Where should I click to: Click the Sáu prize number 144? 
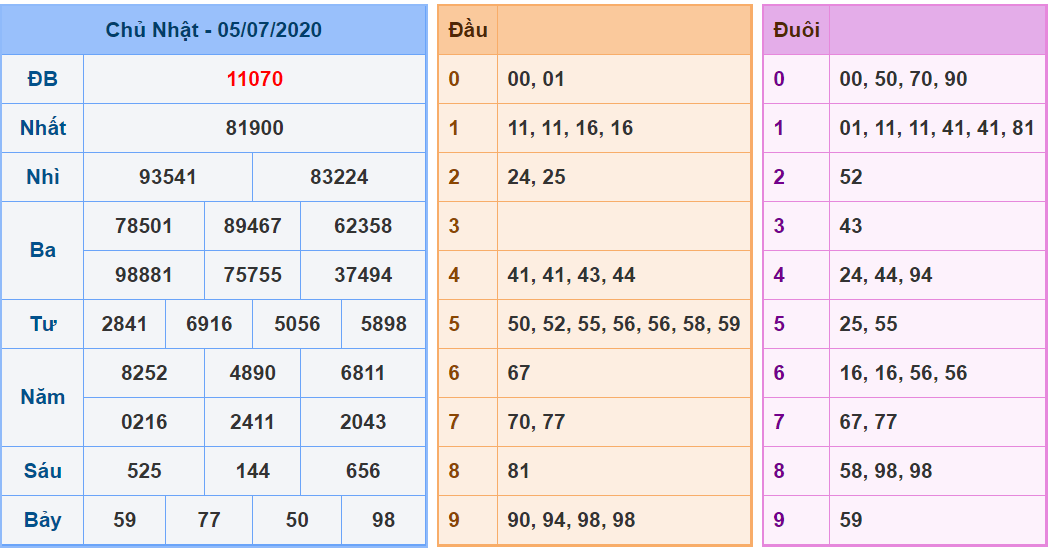pyautogui.click(x=252, y=471)
